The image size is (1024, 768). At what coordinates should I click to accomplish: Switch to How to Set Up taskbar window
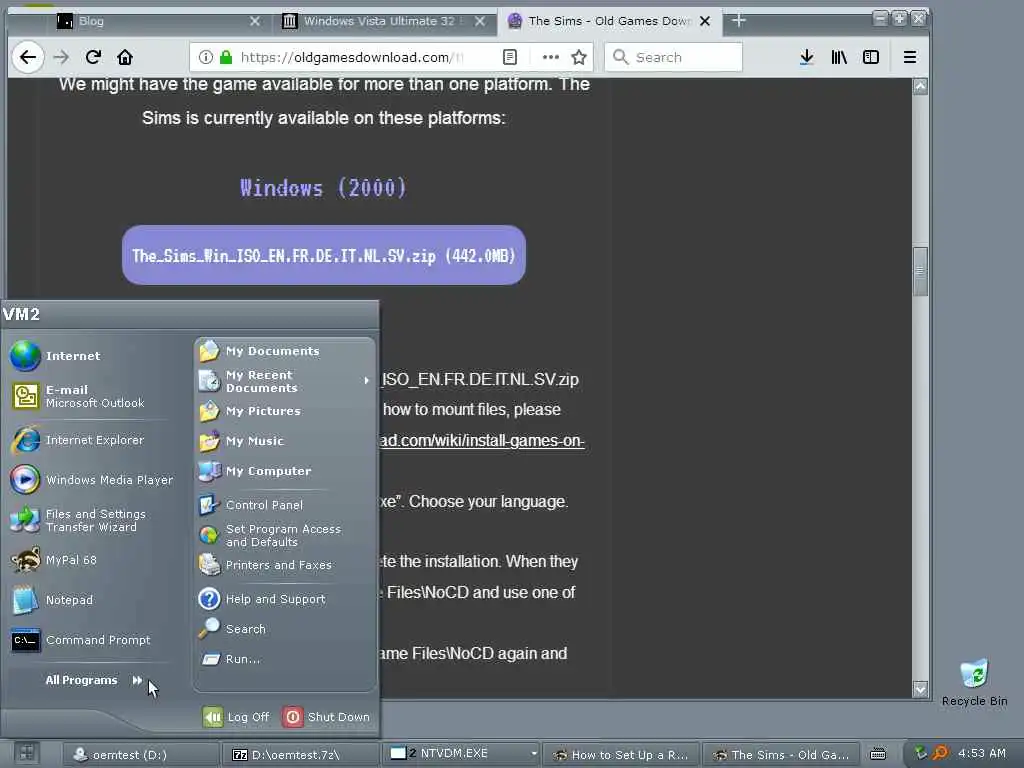620,755
